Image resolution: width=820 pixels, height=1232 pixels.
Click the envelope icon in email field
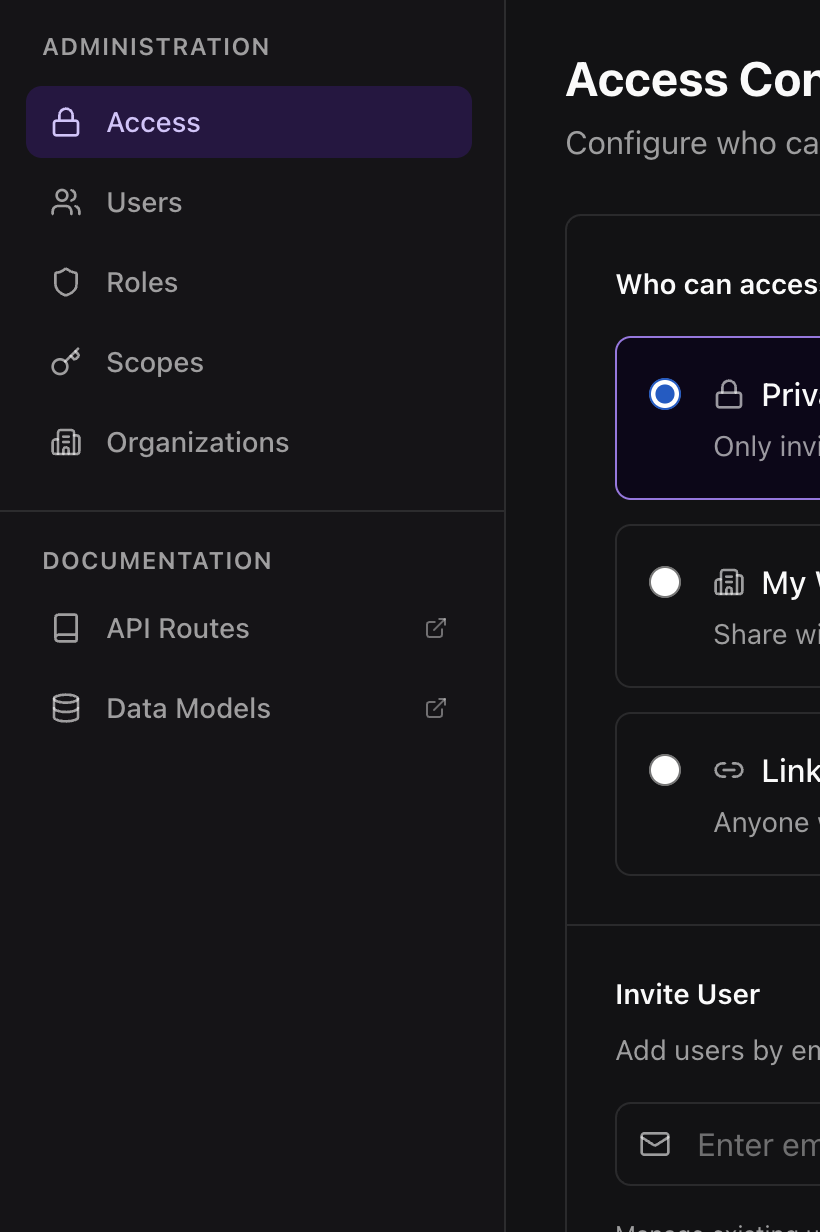(655, 1144)
